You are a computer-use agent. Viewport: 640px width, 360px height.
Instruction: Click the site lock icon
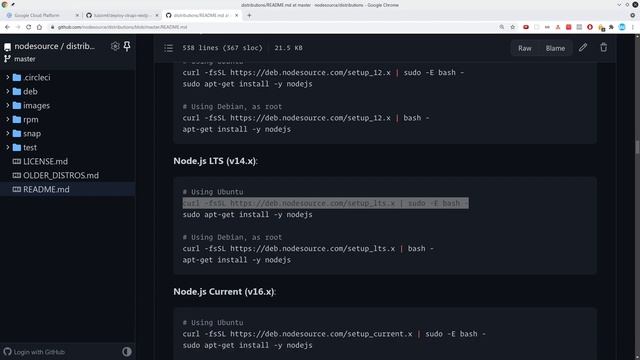click(52, 27)
